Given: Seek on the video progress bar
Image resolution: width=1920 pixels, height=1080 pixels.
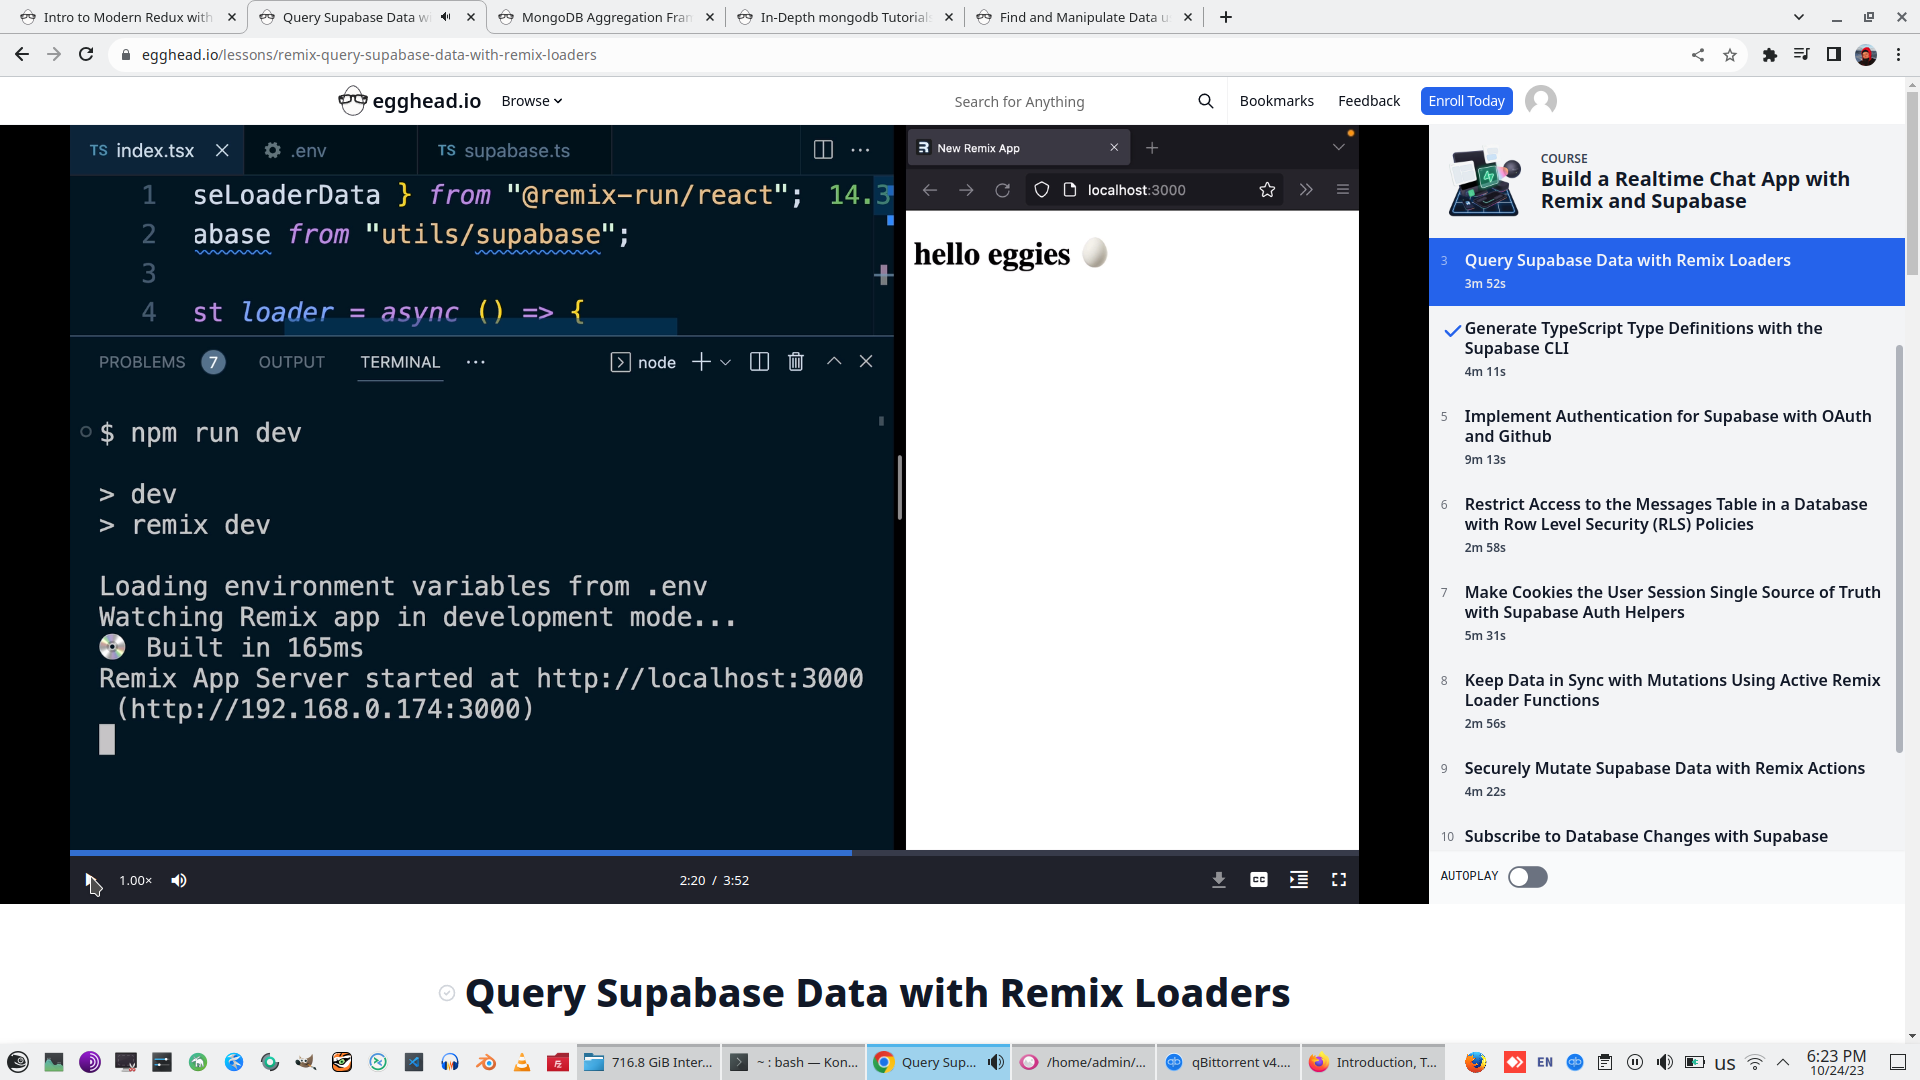Looking at the screenshot, I should [x=700, y=853].
